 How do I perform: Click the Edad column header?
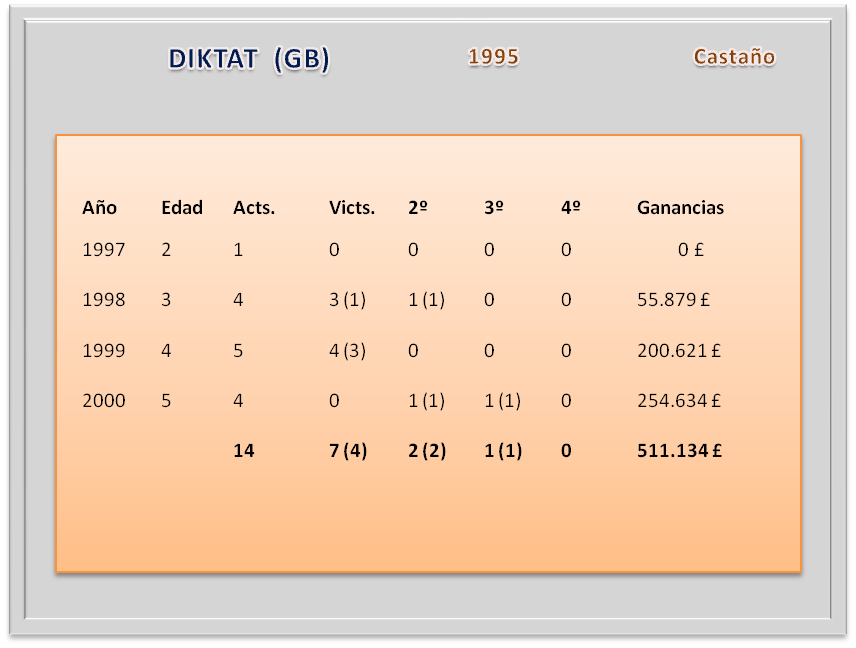tap(182, 208)
